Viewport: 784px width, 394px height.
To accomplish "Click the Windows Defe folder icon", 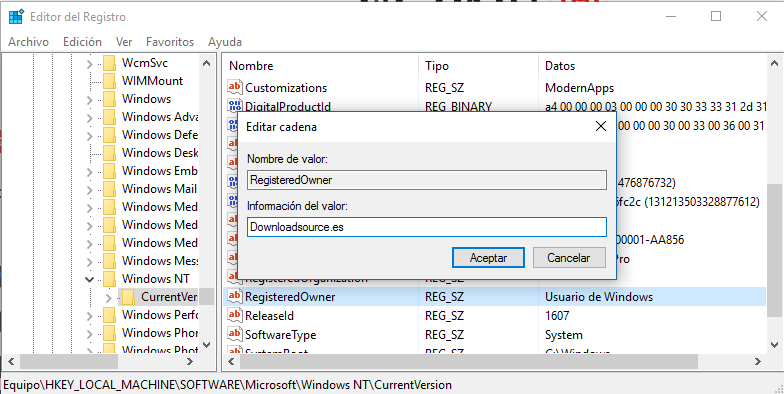I will pyautogui.click(x=110, y=135).
